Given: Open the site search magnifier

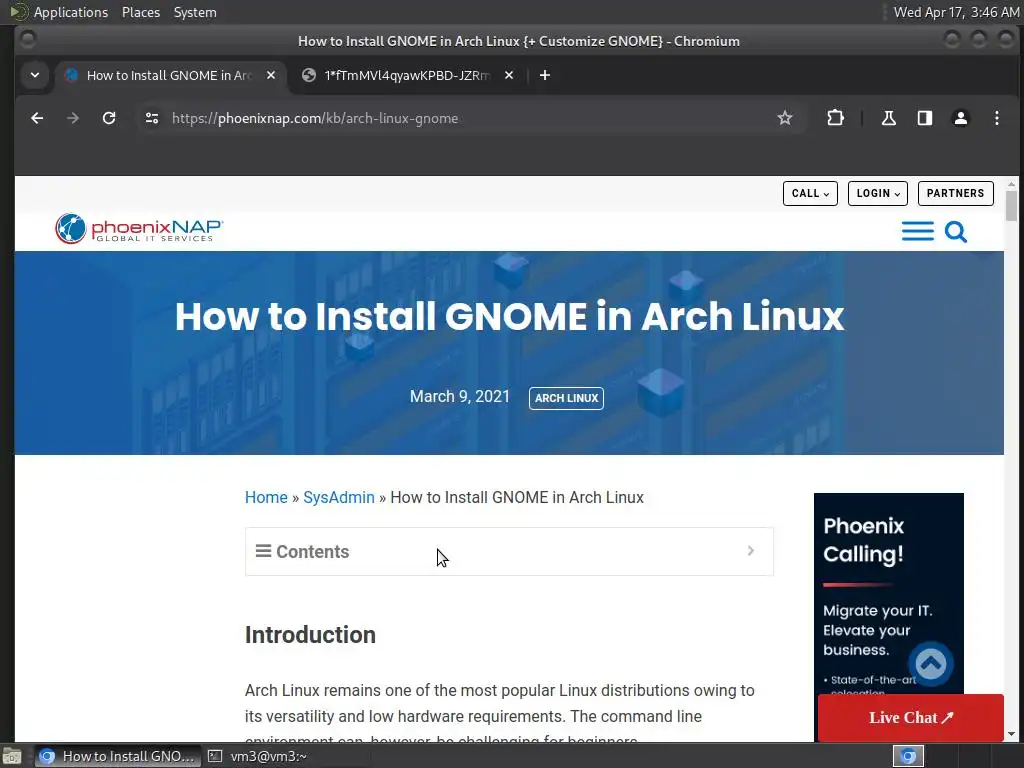Looking at the screenshot, I should [955, 231].
